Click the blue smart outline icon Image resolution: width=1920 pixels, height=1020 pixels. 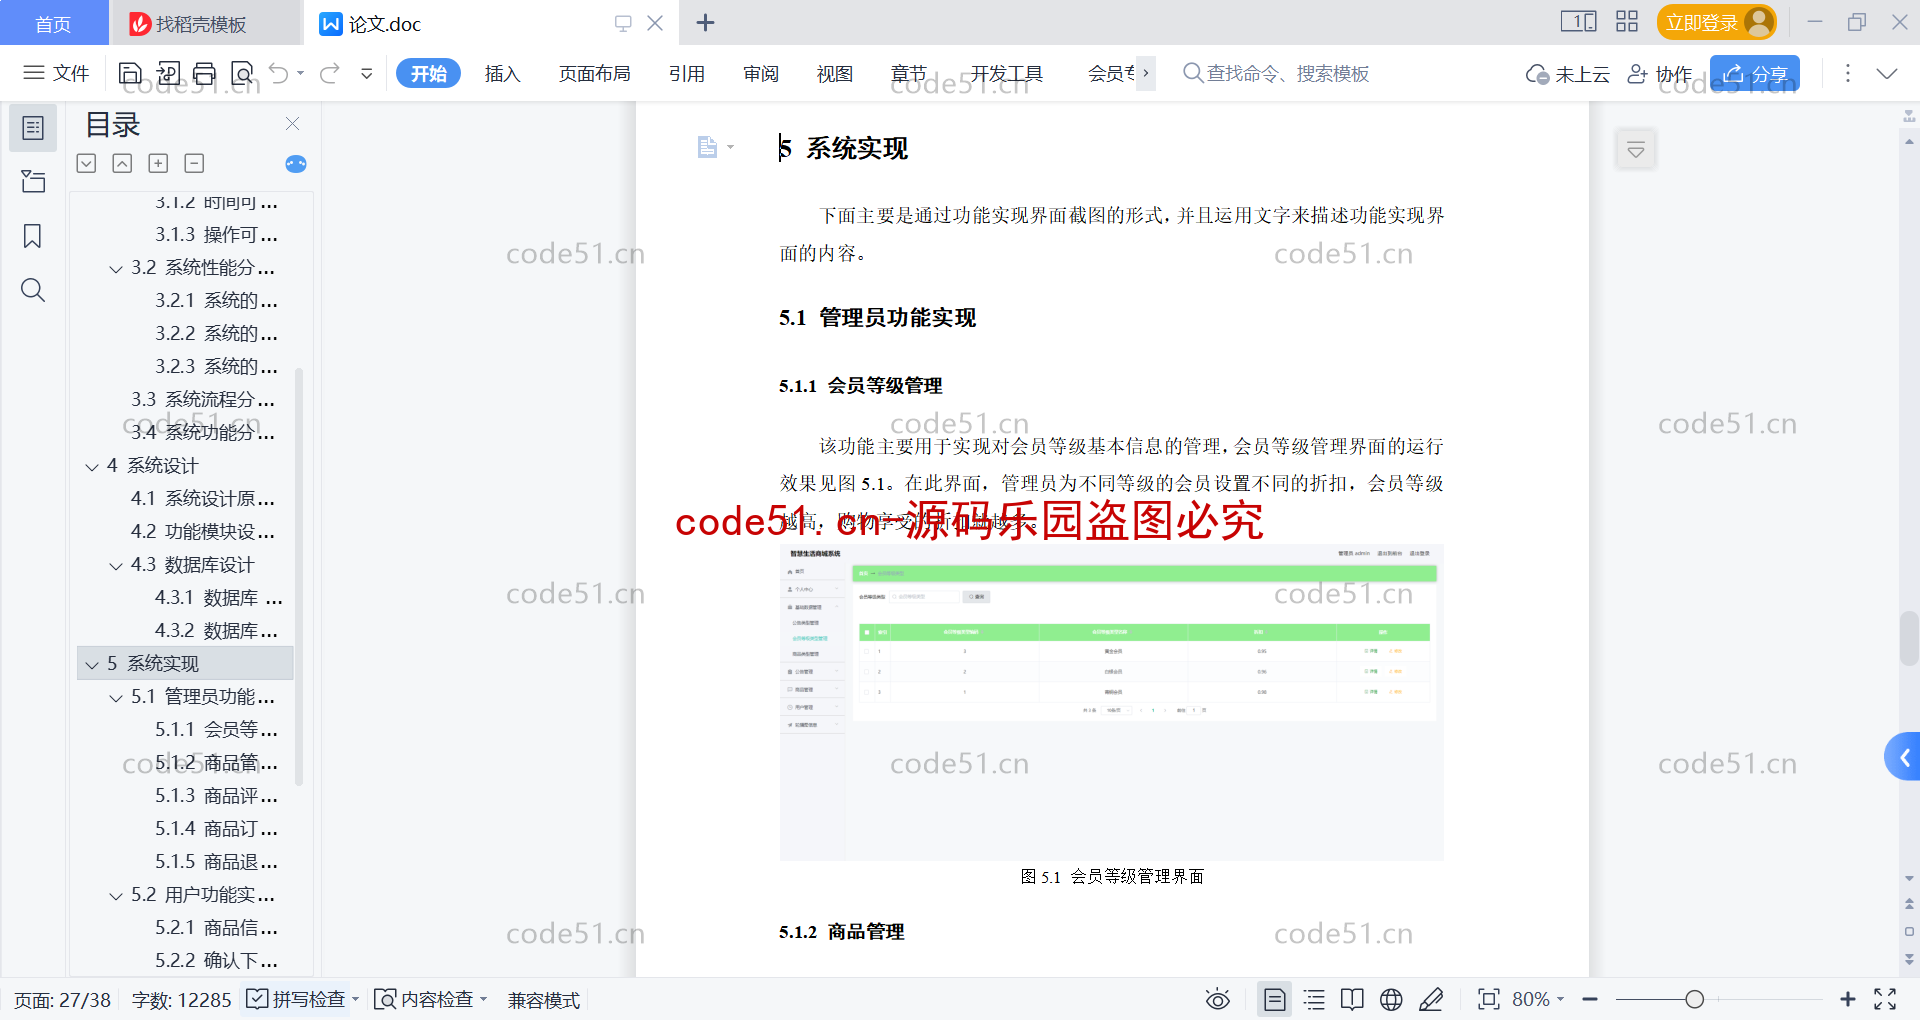pos(296,164)
